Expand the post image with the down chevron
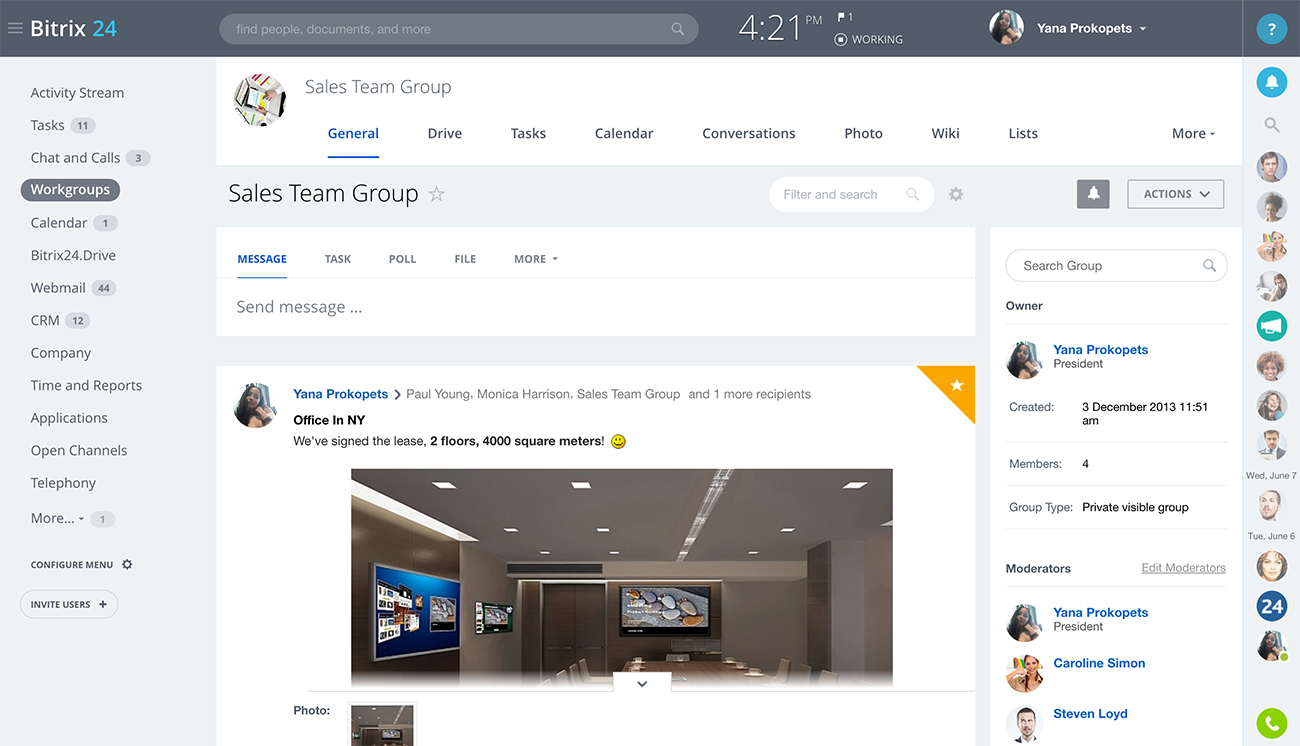Image resolution: width=1300 pixels, height=746 pixels. pos(642,684)
